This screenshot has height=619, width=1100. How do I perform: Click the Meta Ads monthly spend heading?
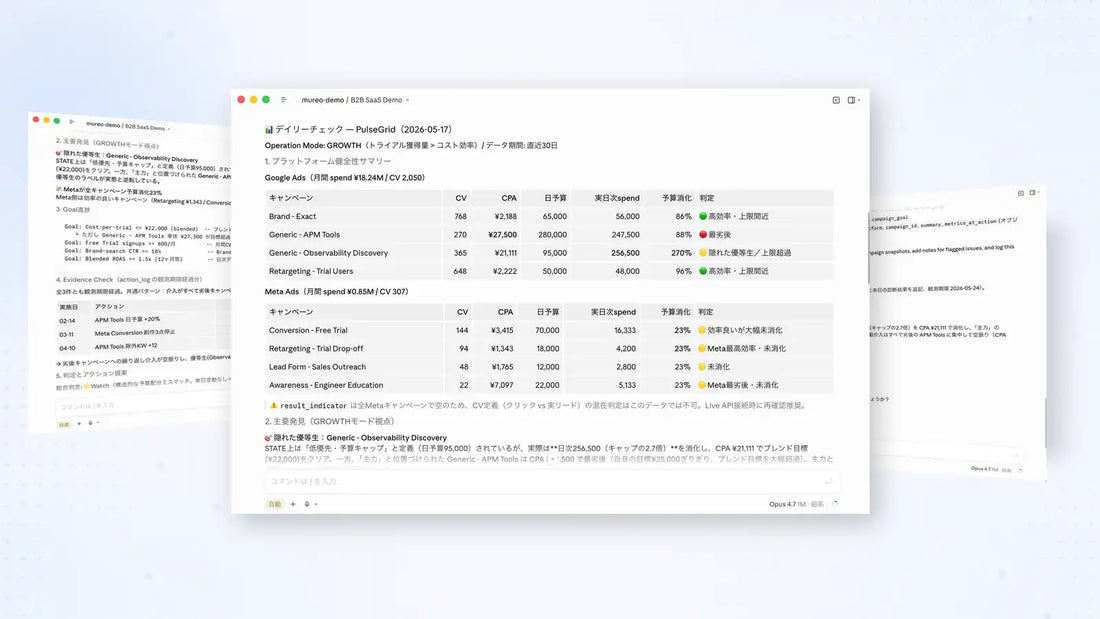coord(336,291)
